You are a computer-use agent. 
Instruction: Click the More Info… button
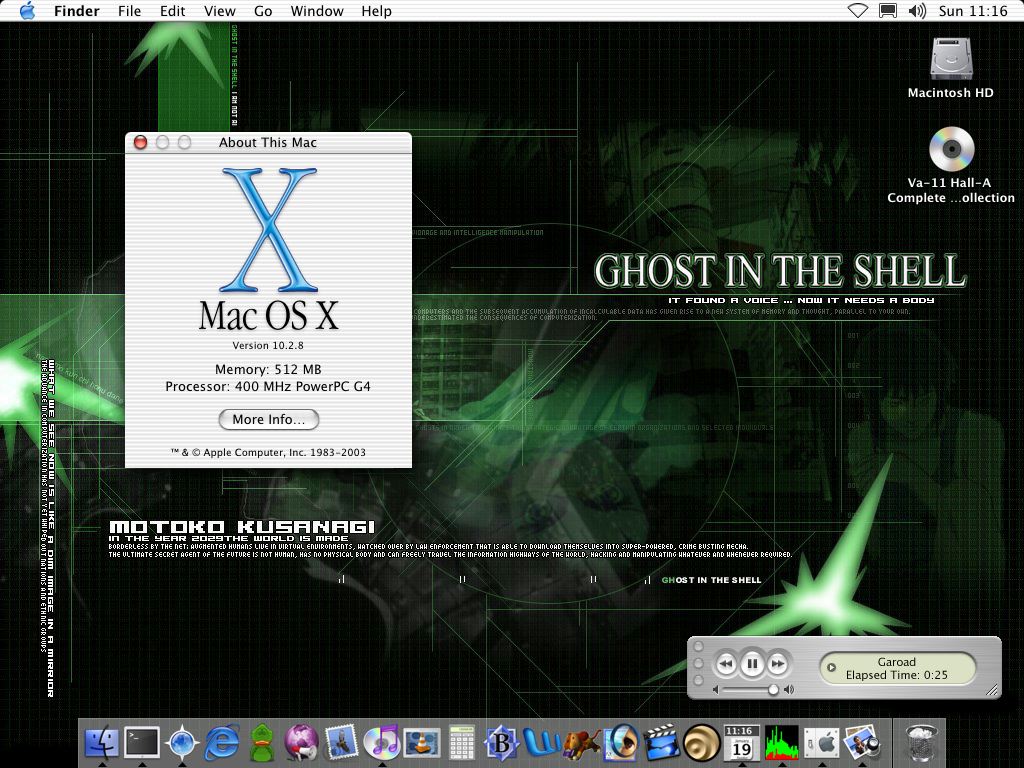[x=268, y=419]
